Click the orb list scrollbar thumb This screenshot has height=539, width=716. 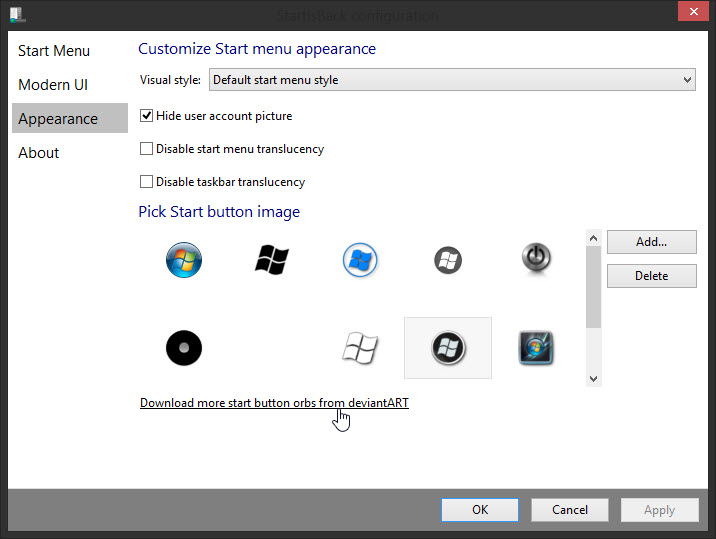593,287
